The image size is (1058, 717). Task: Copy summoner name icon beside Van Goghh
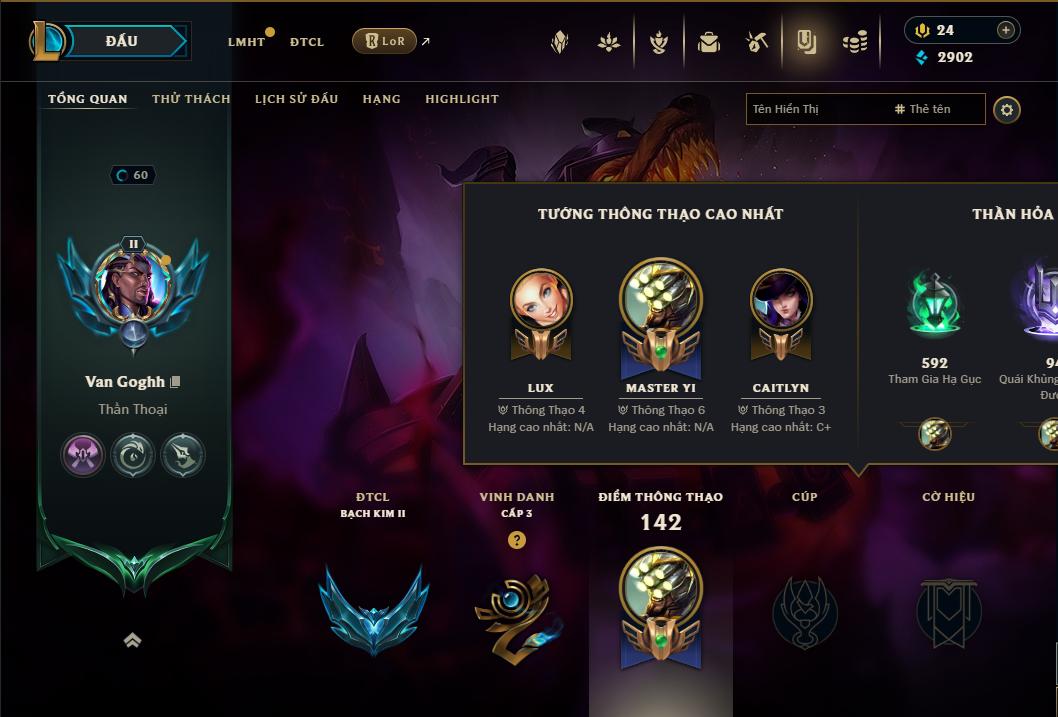[x=175, y=382]
